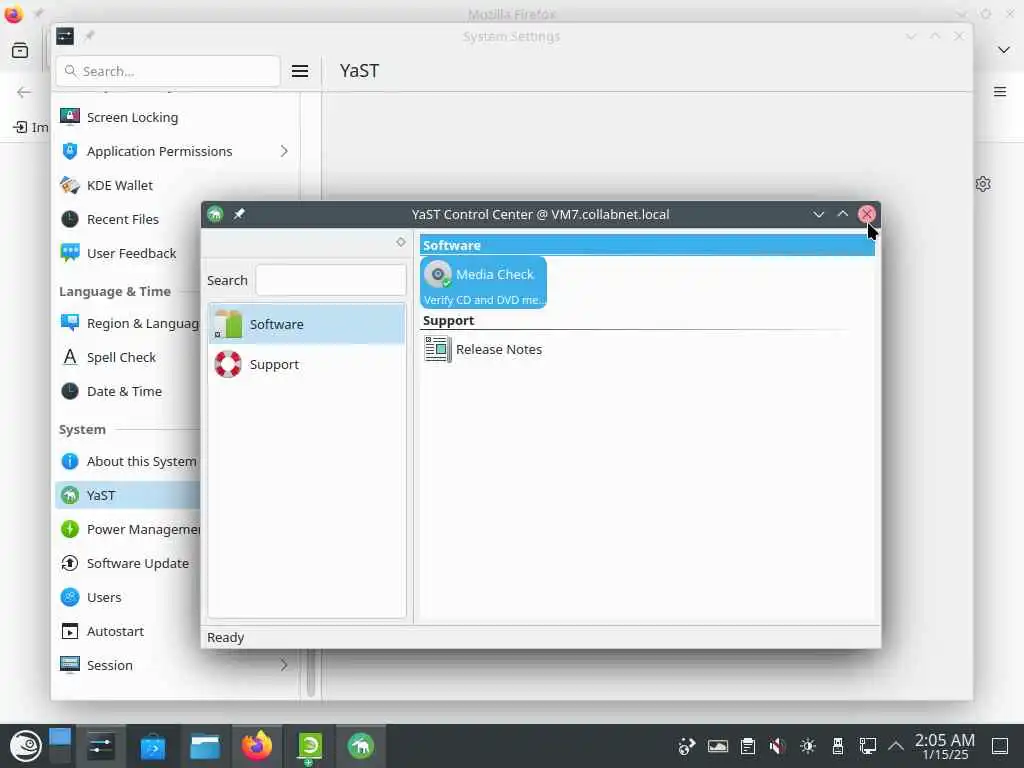This screenshot has width=1024, height=768.
Task: Open Media Check module in YaST
Action: pos(483,282)
